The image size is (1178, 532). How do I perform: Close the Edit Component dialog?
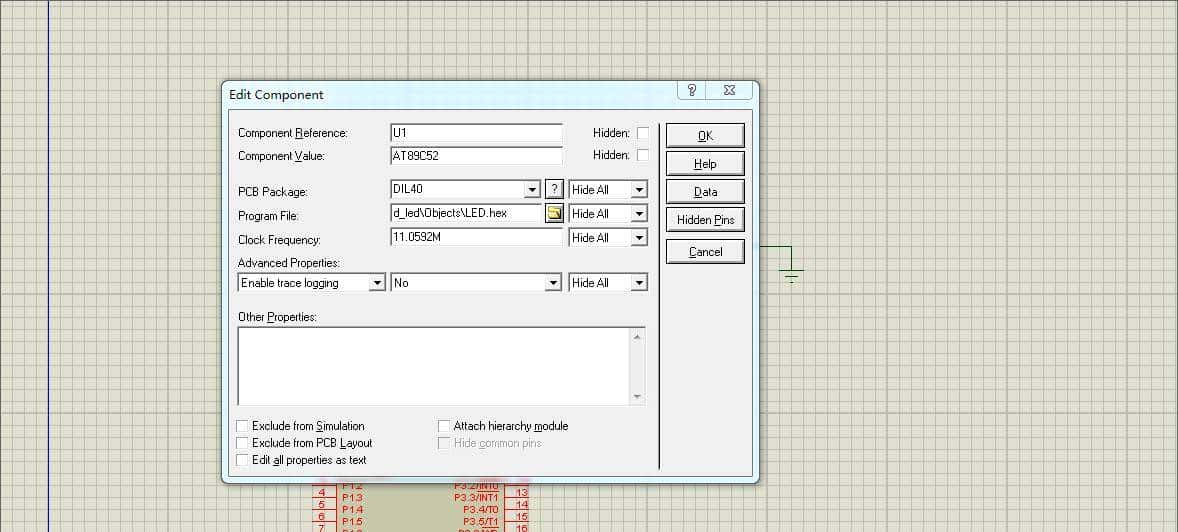(x=730, y=90)
